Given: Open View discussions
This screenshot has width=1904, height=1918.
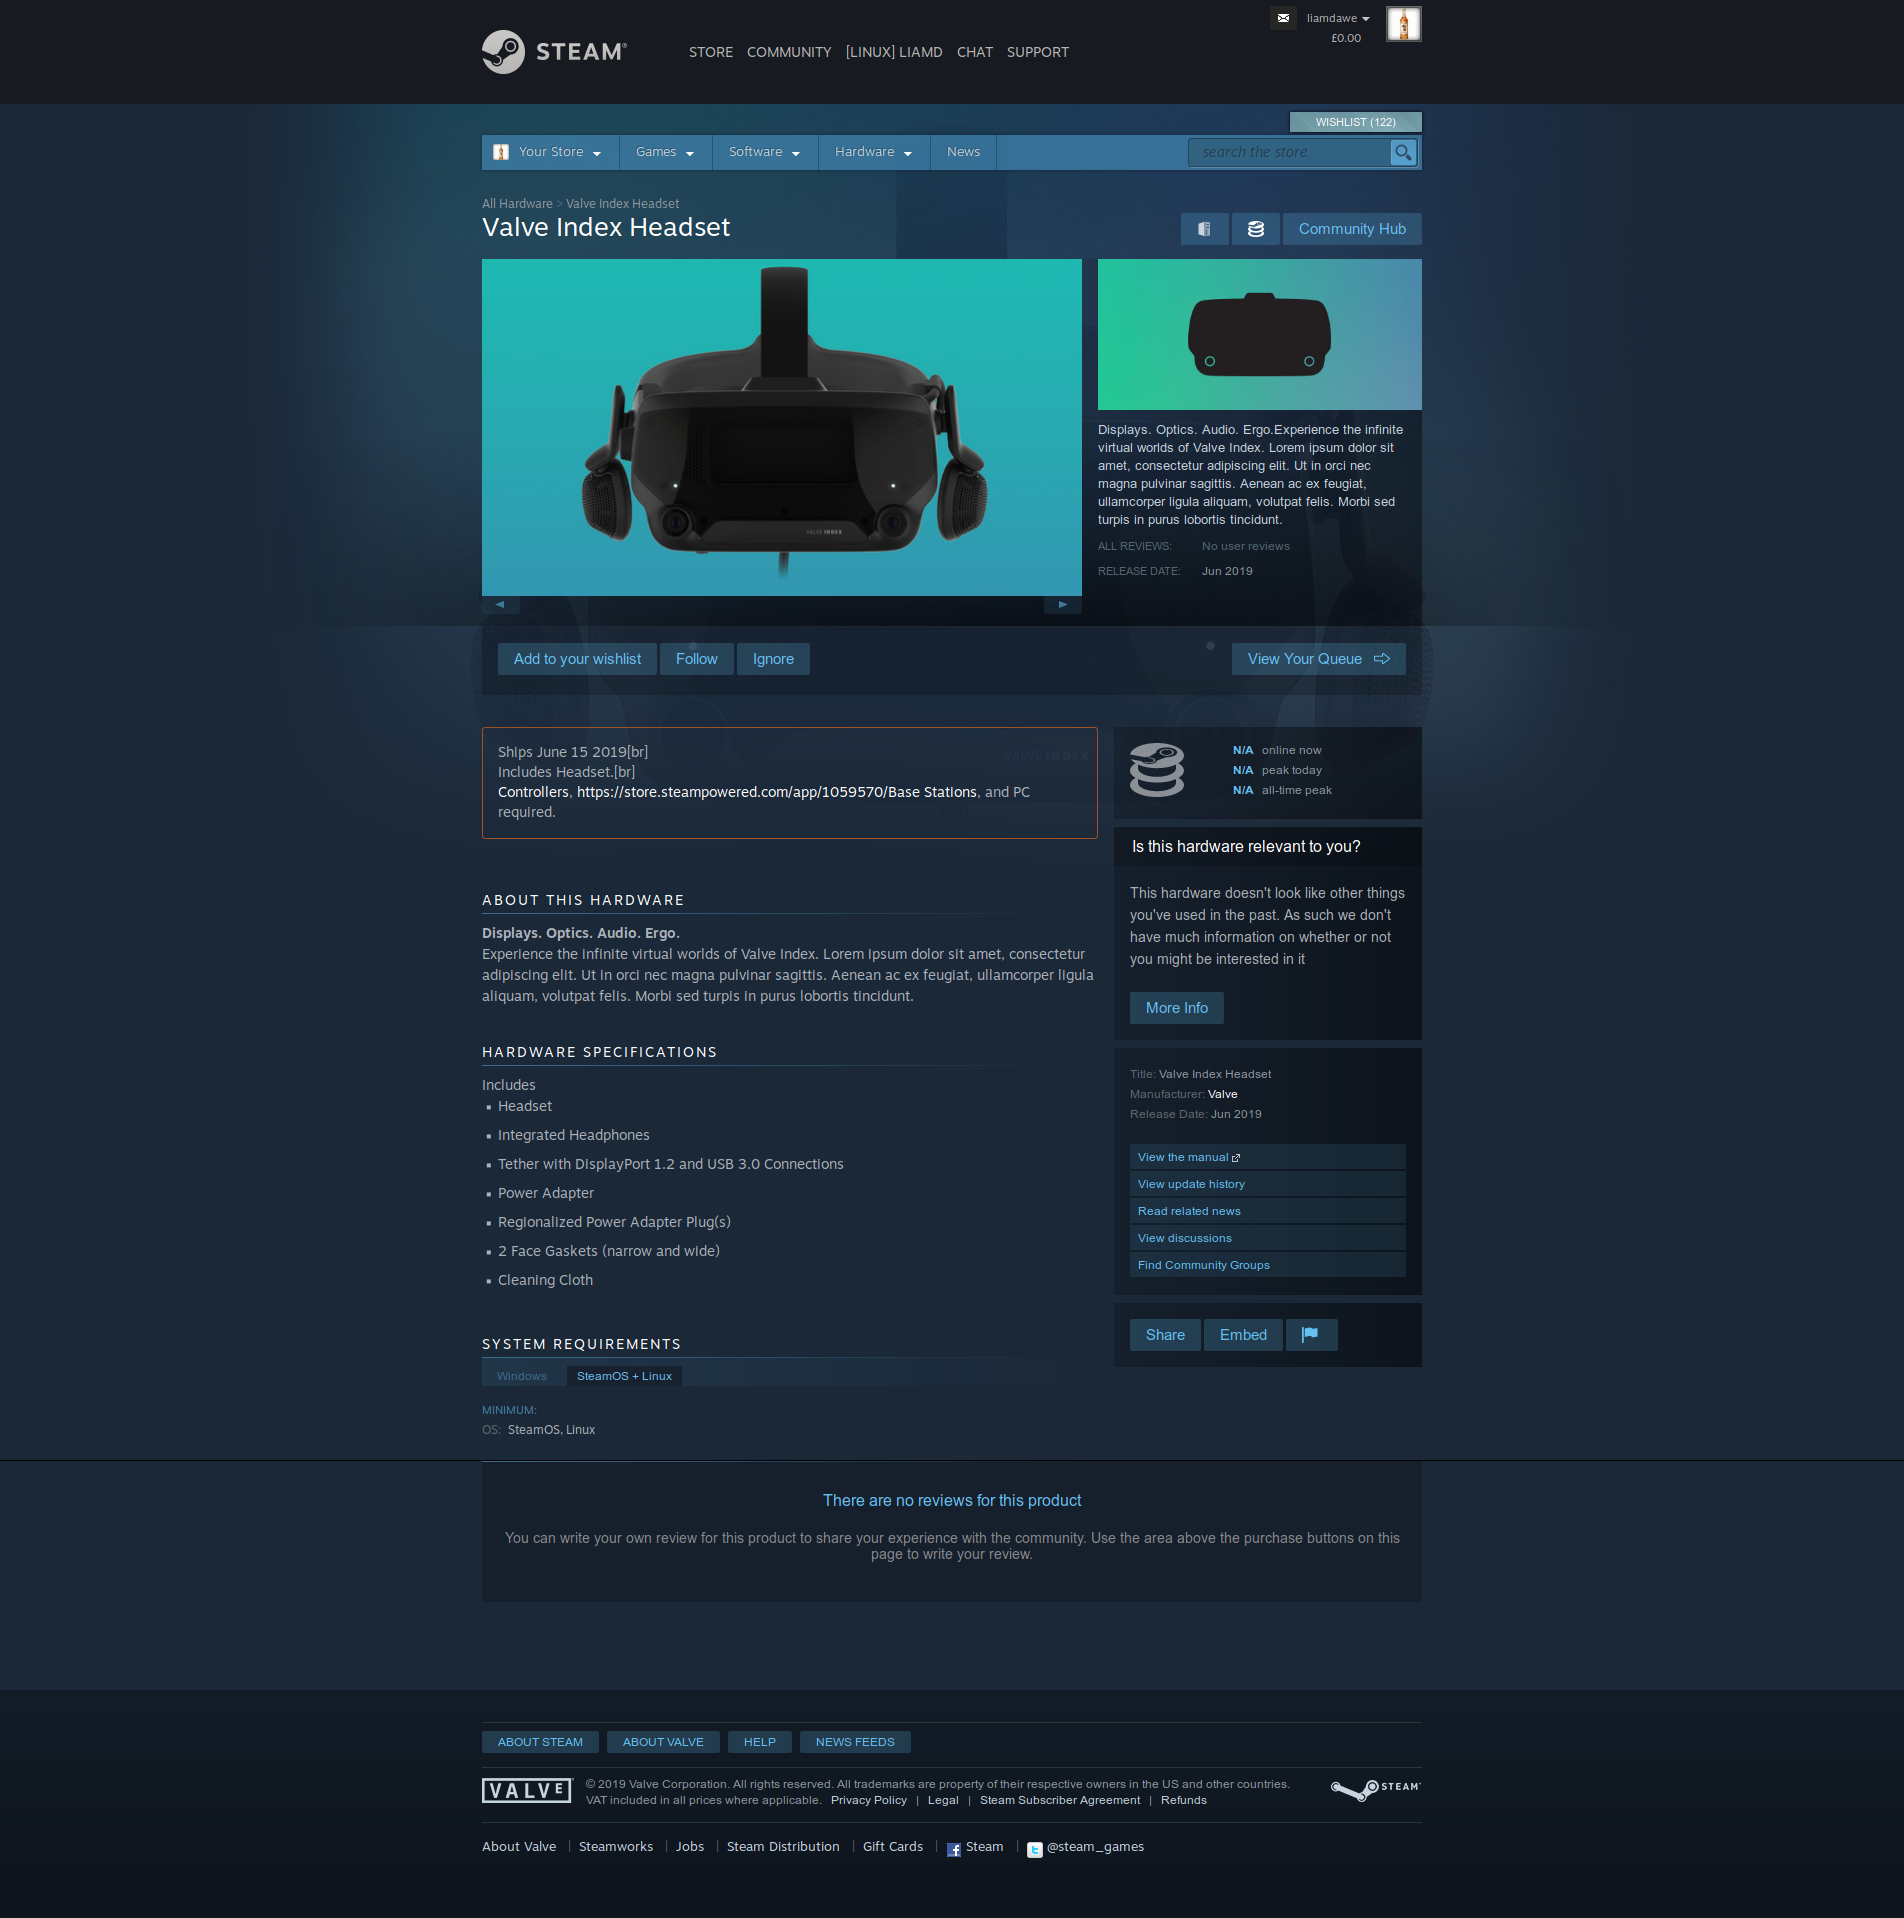Looking at the screenshot, I should (x=1268, y=1238).
